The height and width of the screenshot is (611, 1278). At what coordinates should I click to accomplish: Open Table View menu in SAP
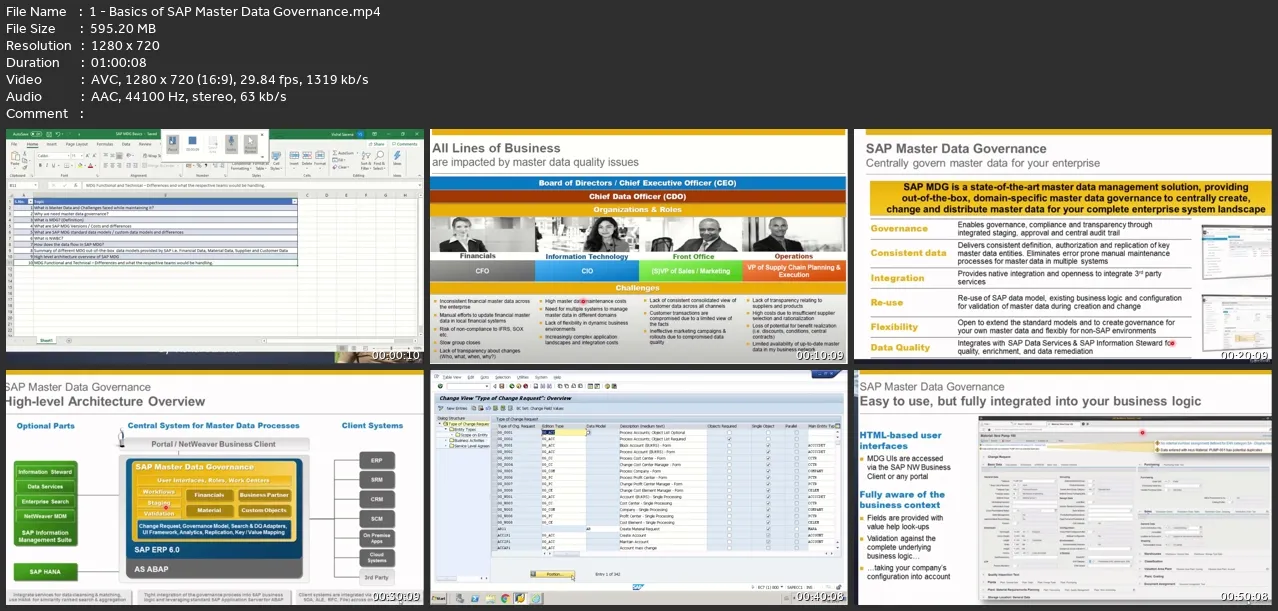[452, 377]
